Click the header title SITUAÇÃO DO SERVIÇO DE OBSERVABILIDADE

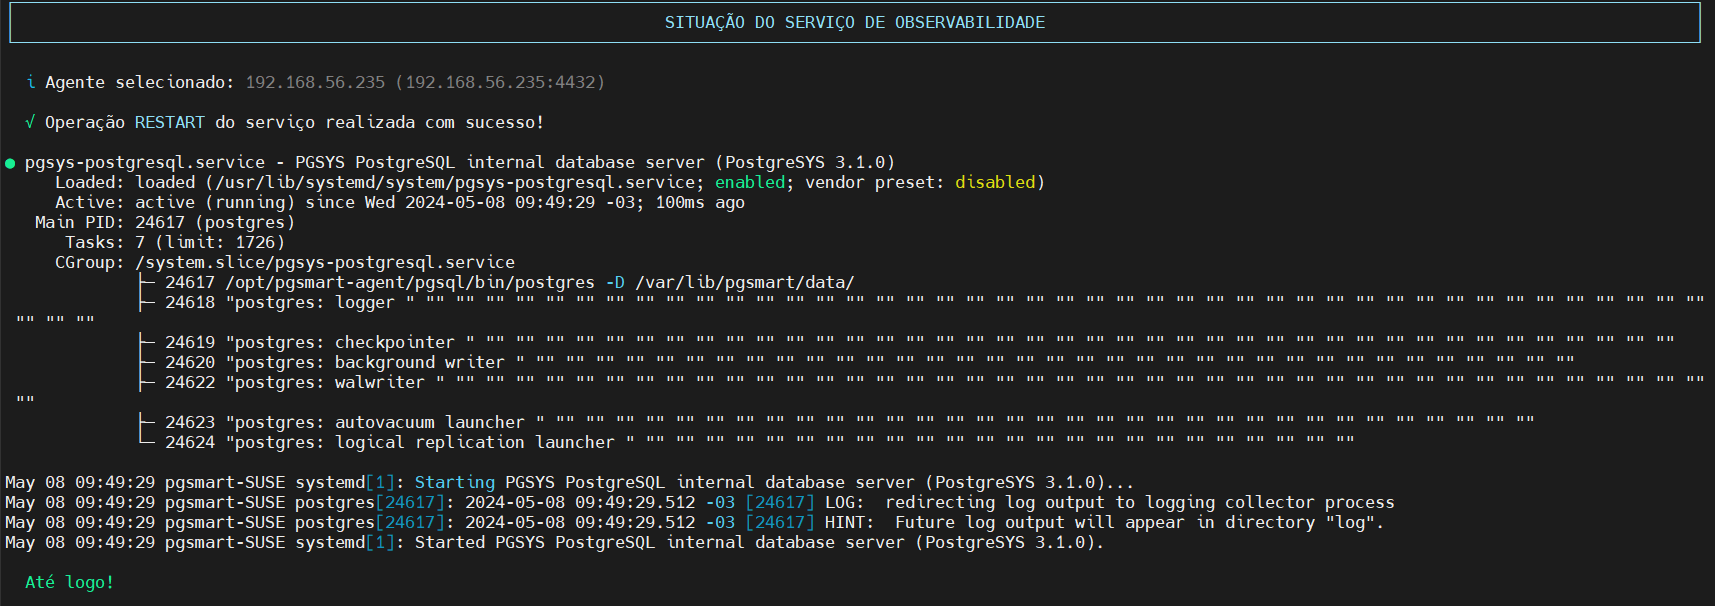(855, 22)
